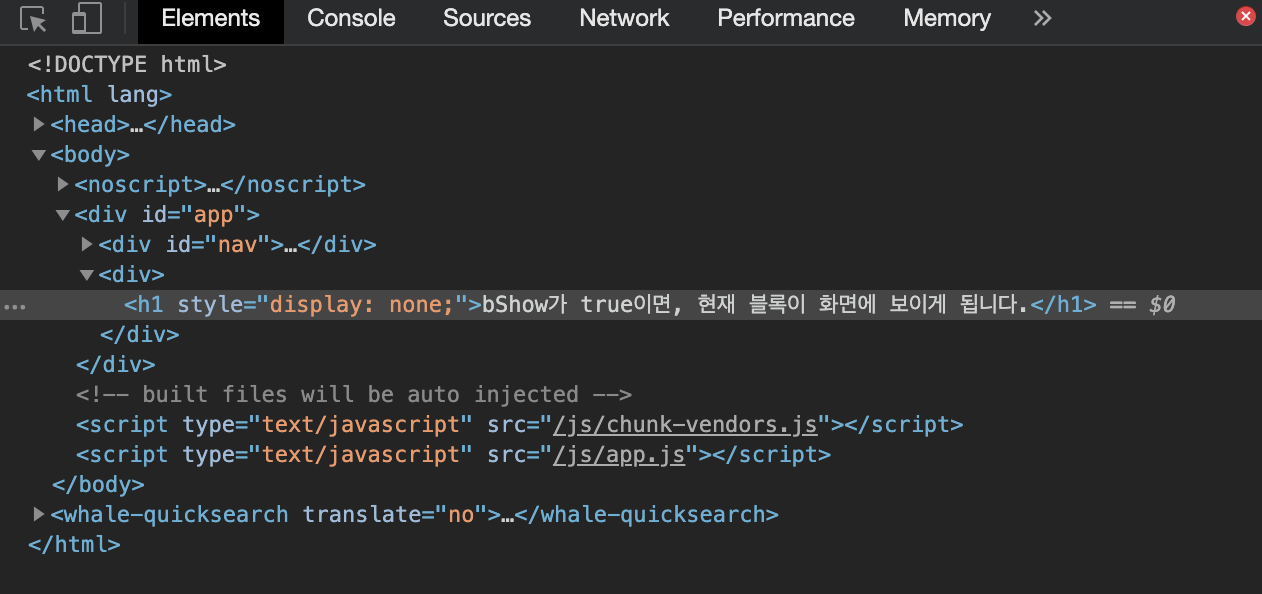The width and height of the screenshot is (1262, 594).
Task: Click the closing body tag
Action: coord(98,485)
